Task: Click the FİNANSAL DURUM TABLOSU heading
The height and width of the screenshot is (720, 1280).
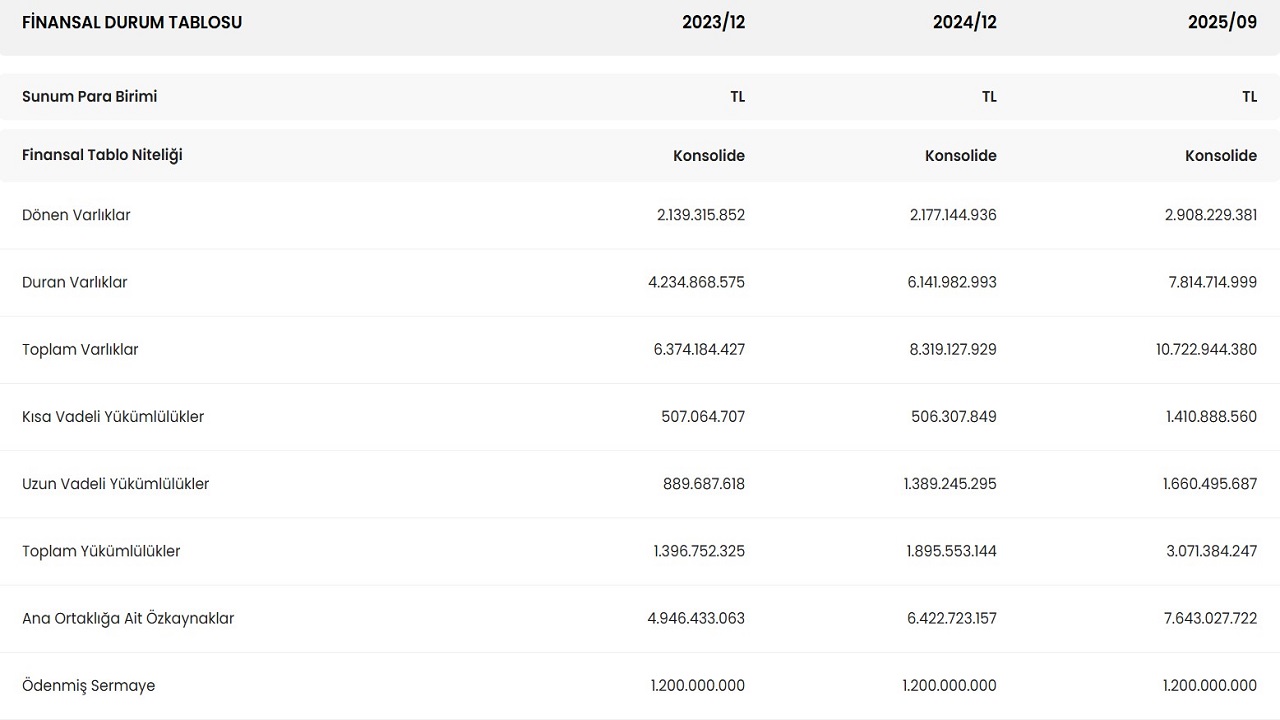Action: (x=132, y=22)
